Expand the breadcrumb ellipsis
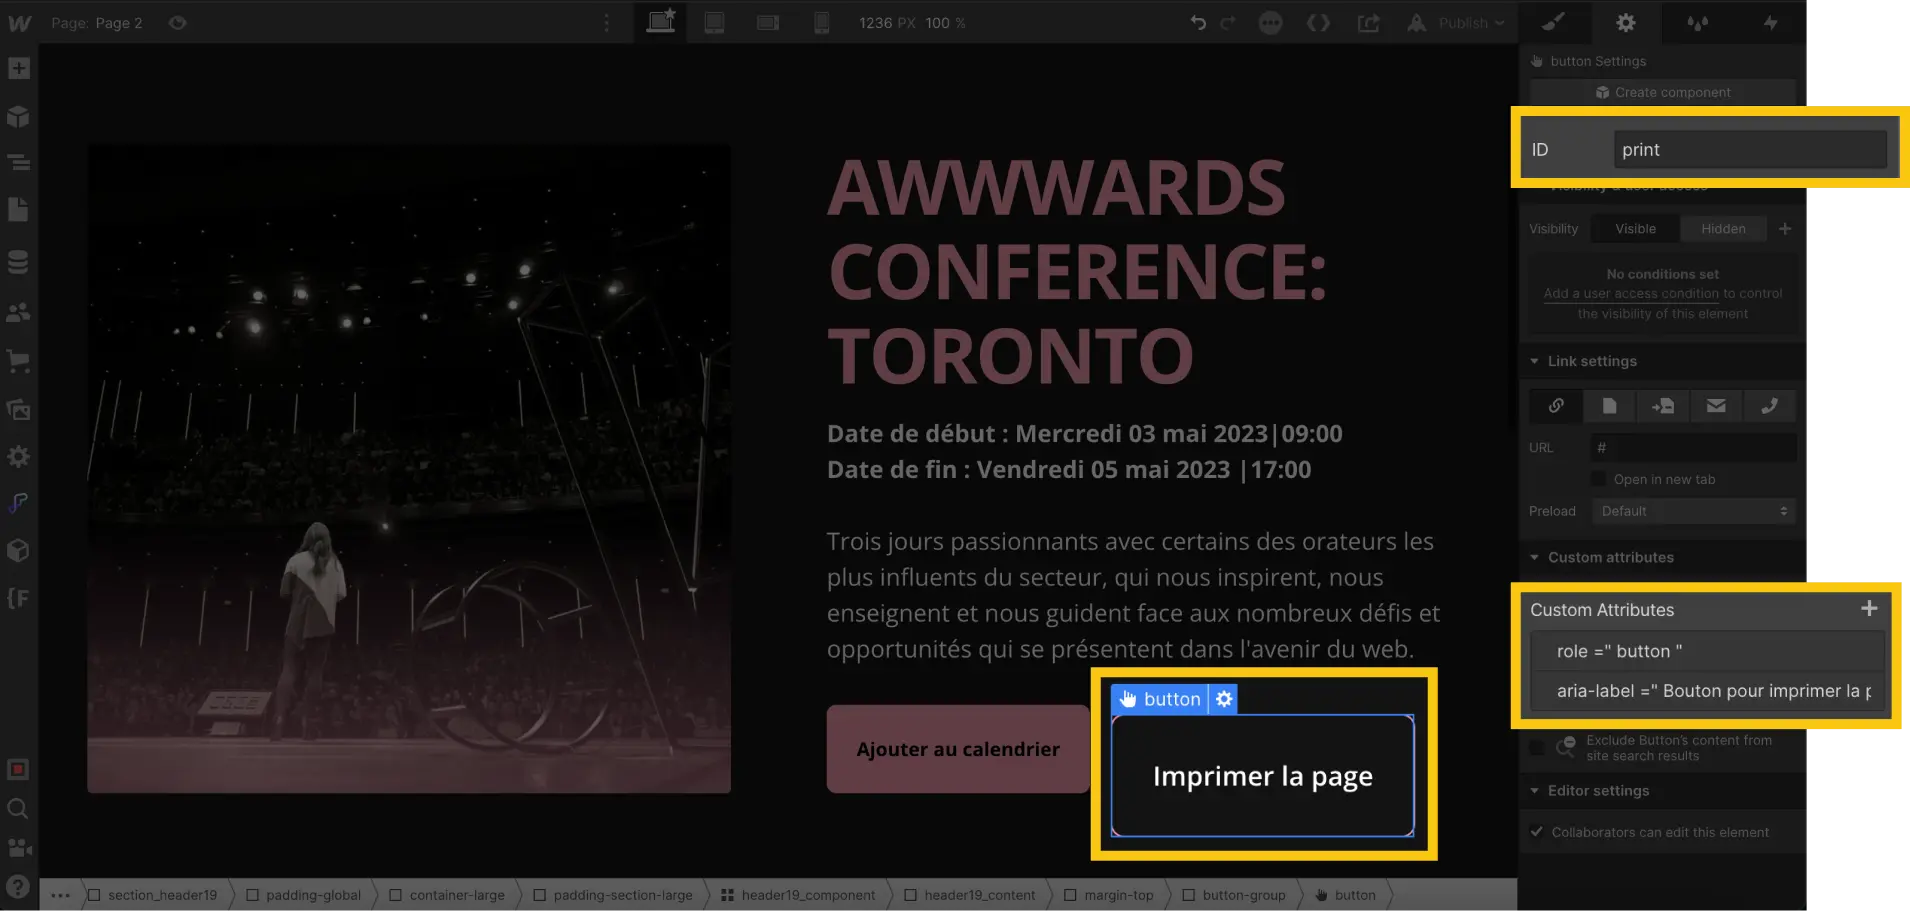The image size is (1910, 911). (x=60, y=895)
